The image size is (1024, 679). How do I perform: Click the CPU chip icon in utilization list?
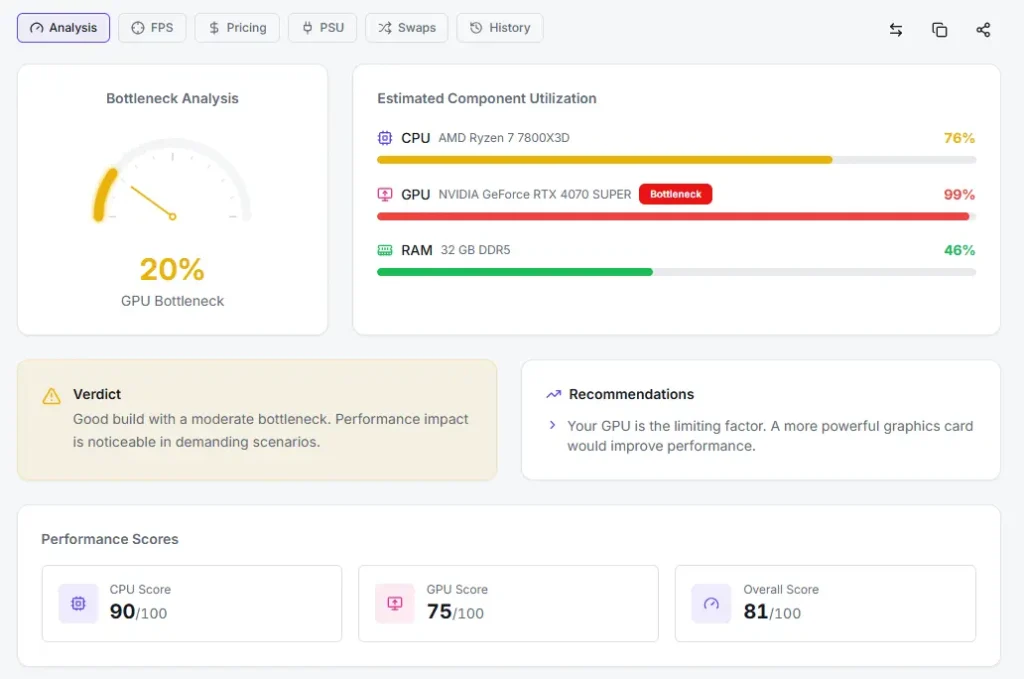point(385,138)
